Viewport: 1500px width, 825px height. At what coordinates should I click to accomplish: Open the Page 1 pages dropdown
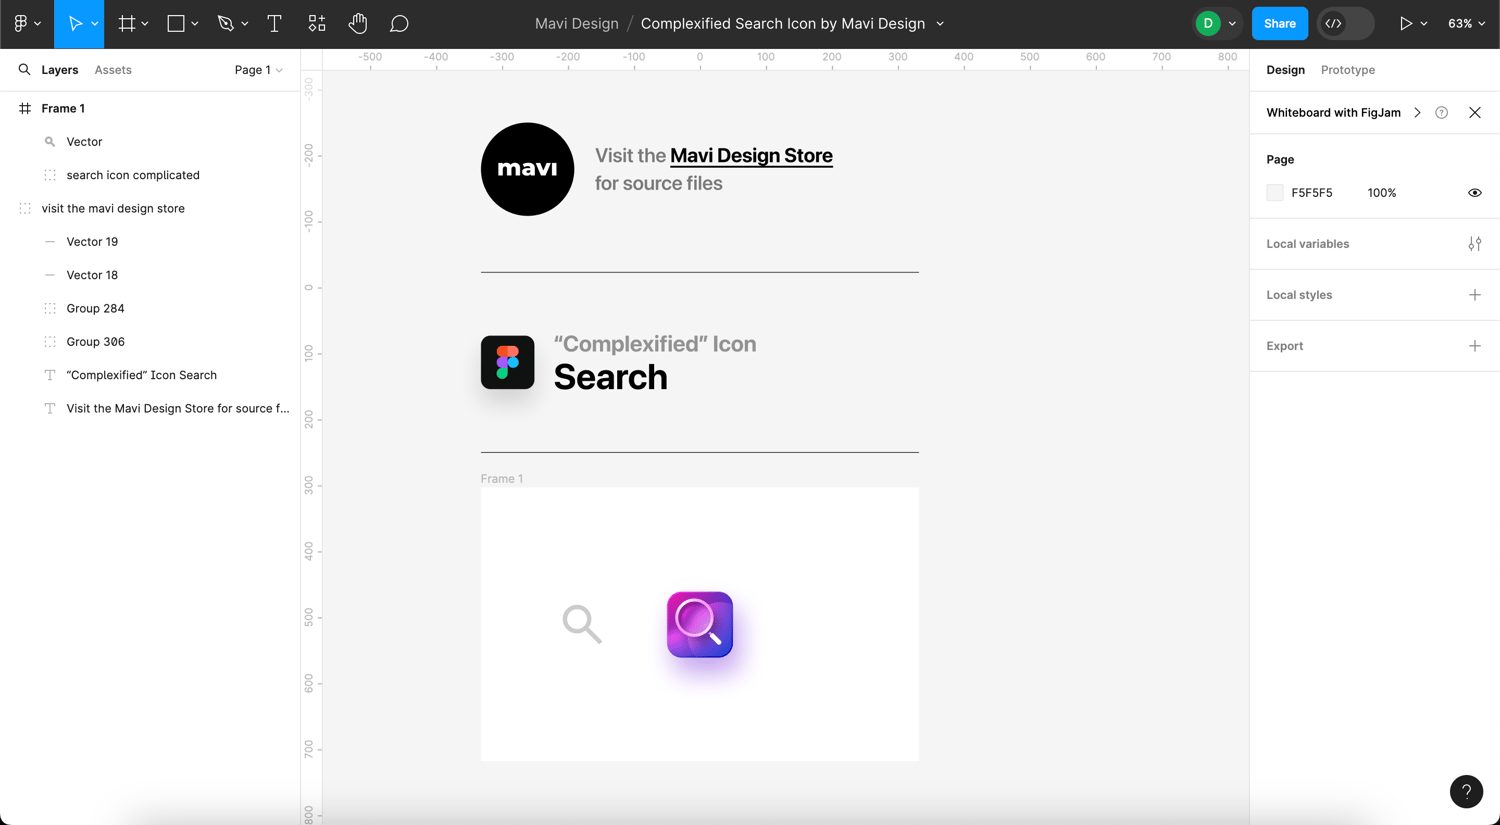[258, 70]
